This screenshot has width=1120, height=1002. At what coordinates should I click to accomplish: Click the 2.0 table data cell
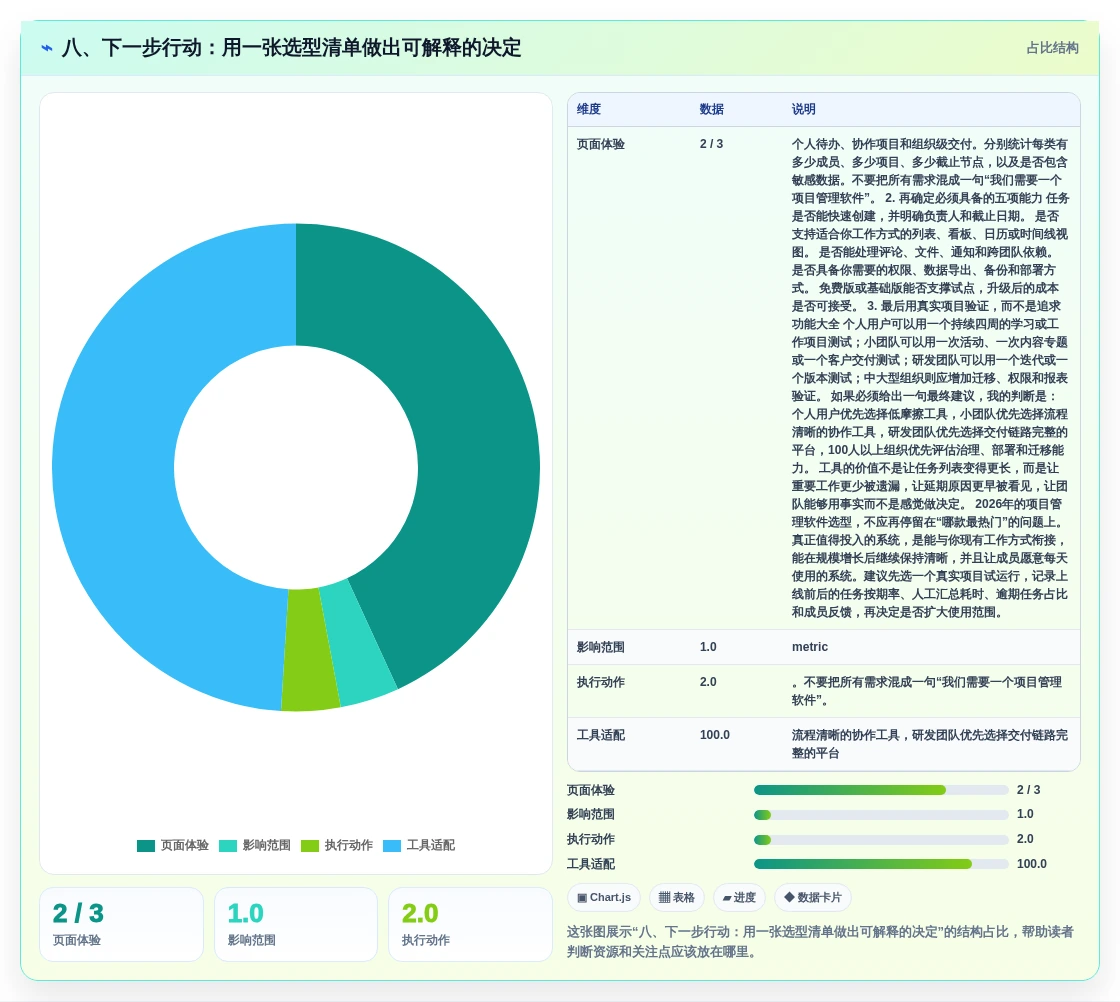coord(708,682)
